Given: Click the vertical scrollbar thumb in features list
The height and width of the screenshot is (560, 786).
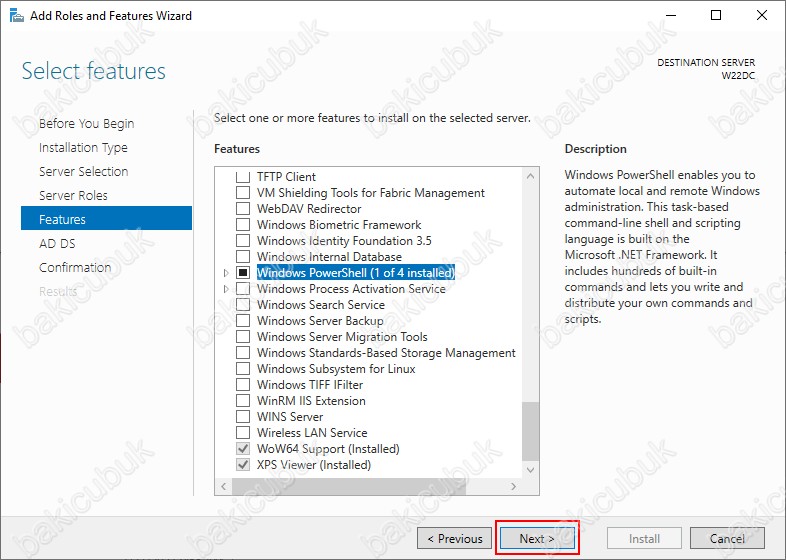Looking at the screenshot, I should tap(530, 431).
